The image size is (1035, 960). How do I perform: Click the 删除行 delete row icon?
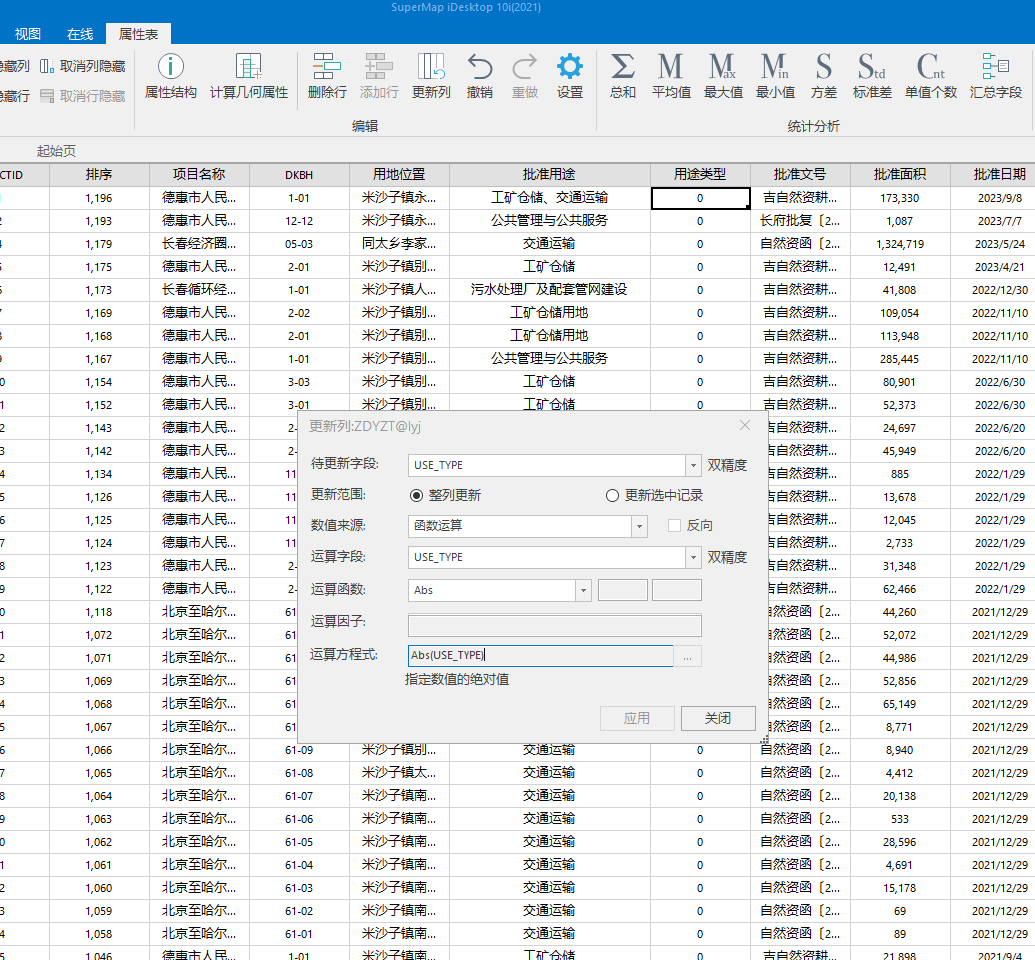pyautogui.click(x=327, y=76)
